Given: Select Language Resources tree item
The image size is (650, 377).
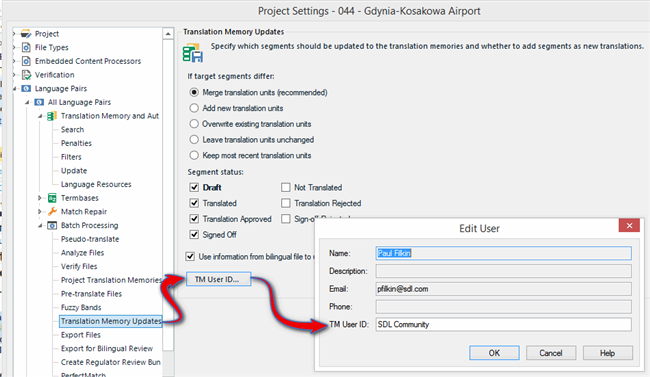Looking at the screenshot, I should click(96, 184).
